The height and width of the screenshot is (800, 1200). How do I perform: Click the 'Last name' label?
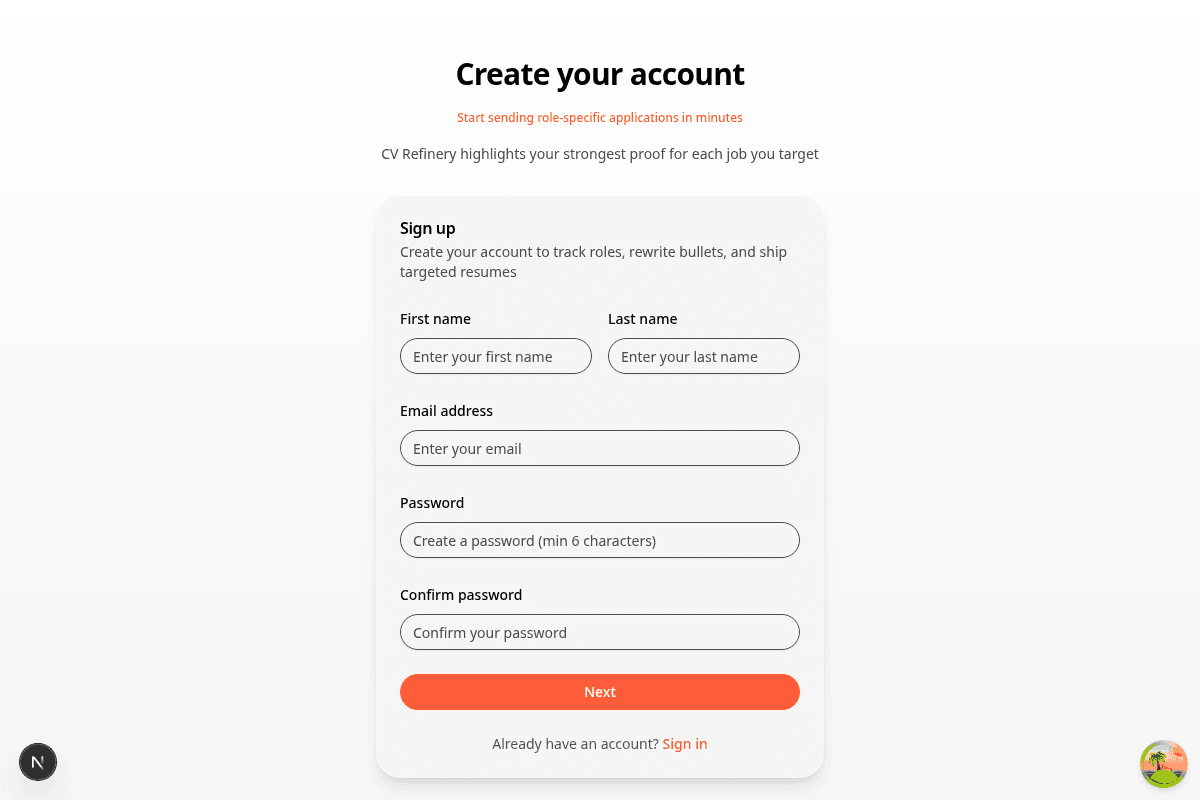click(643, 319)
